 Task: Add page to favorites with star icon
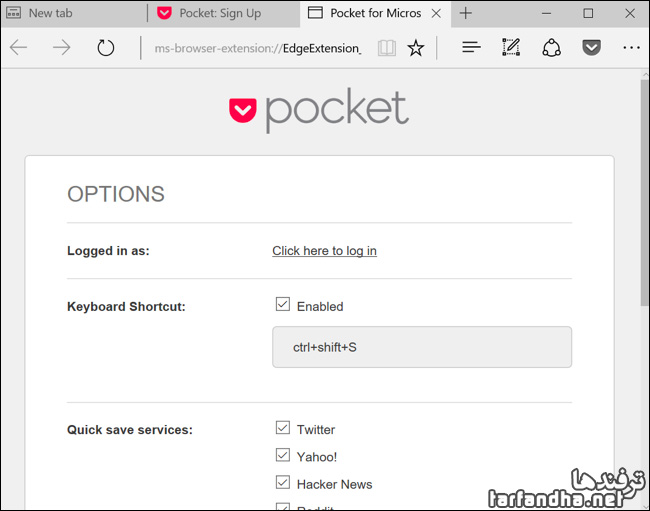(416, 48)
